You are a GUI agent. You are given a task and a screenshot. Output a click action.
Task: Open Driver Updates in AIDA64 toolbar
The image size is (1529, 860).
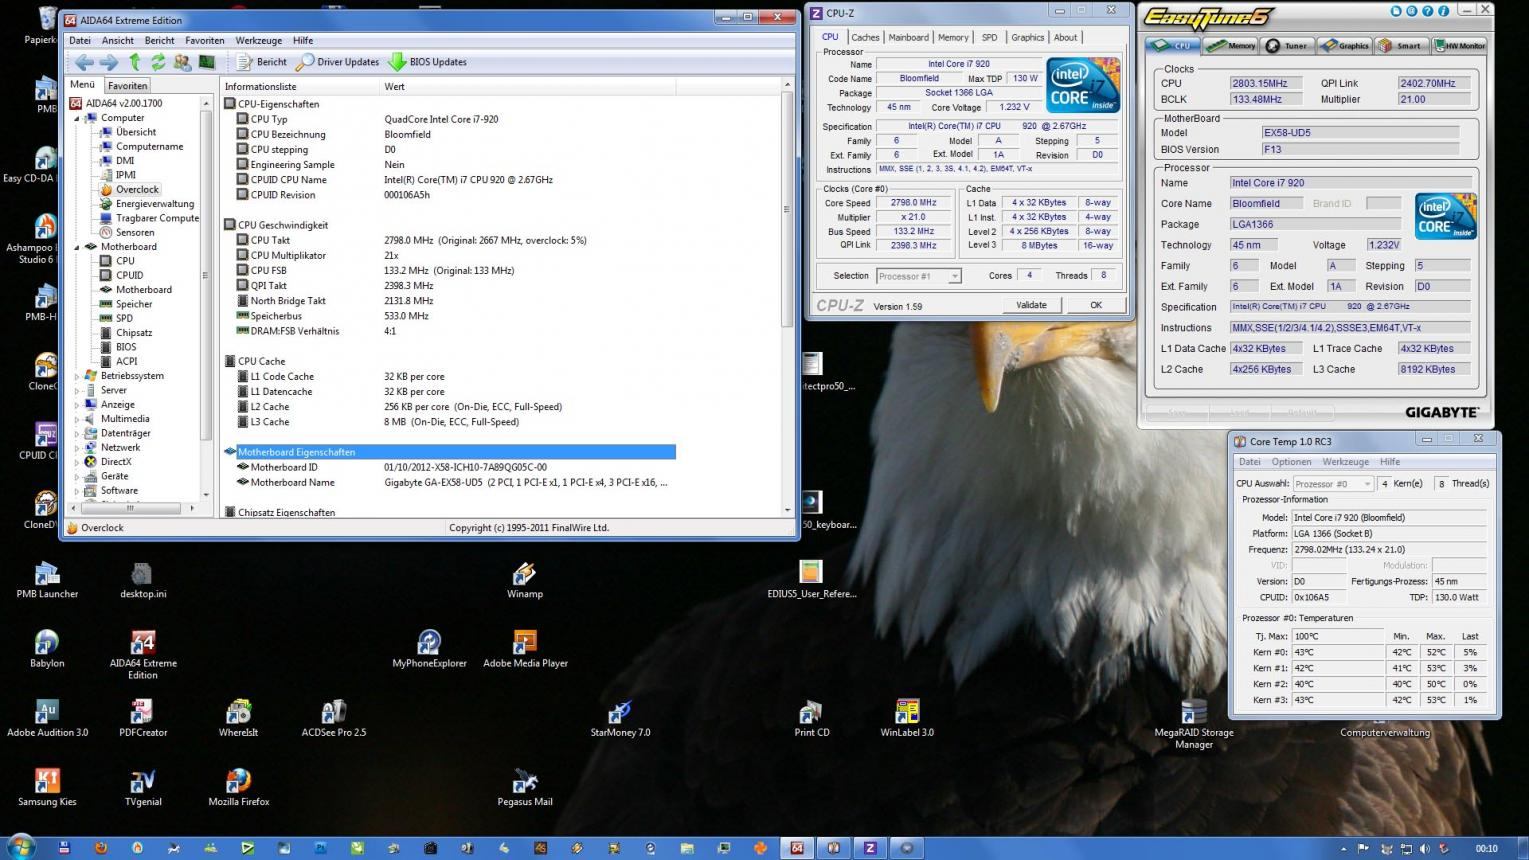coord(337,62)
